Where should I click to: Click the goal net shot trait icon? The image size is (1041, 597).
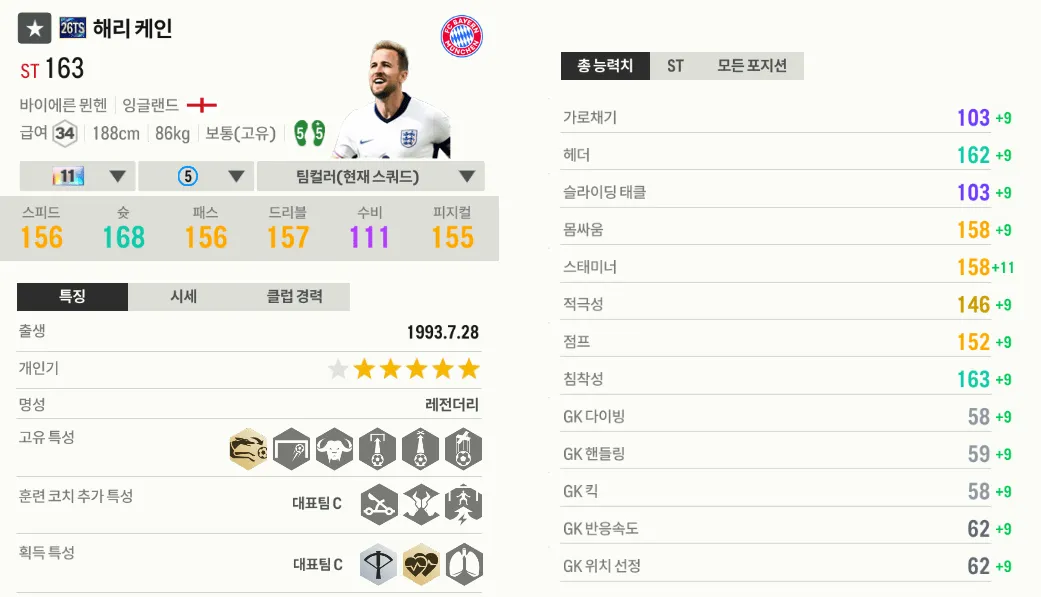(x=291, y=449)
